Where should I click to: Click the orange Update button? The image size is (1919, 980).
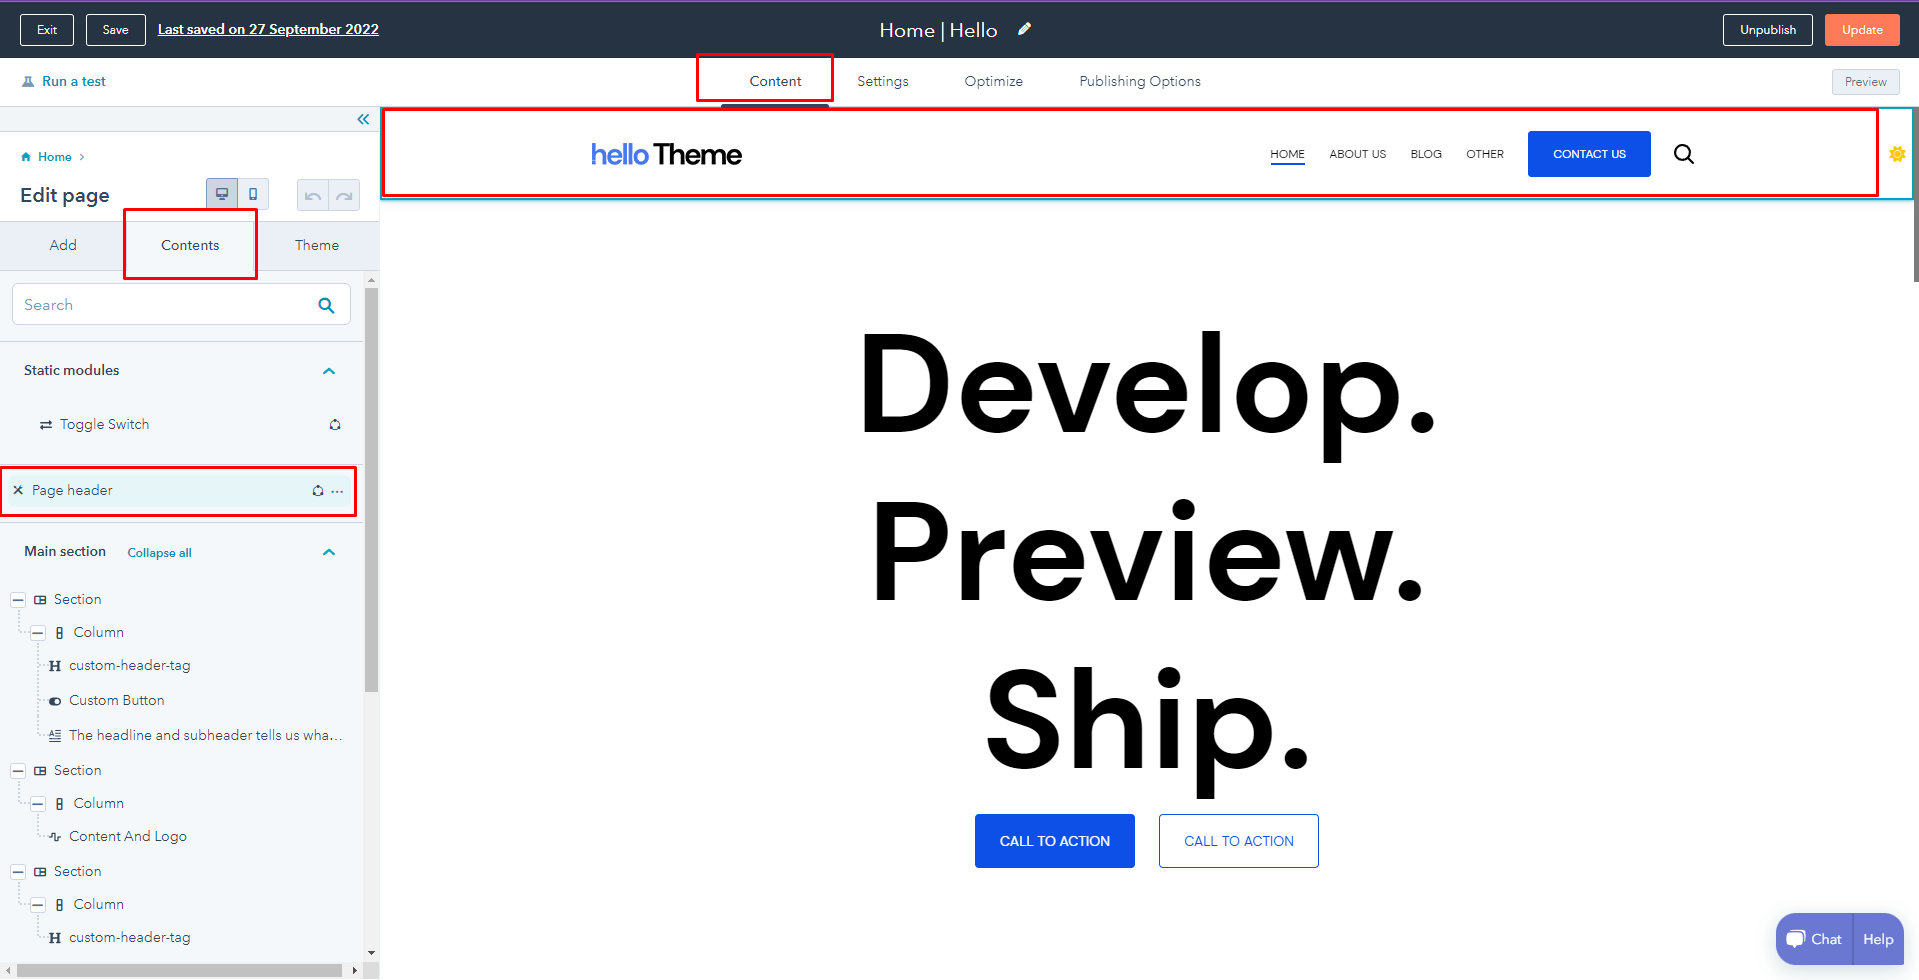1861,30
